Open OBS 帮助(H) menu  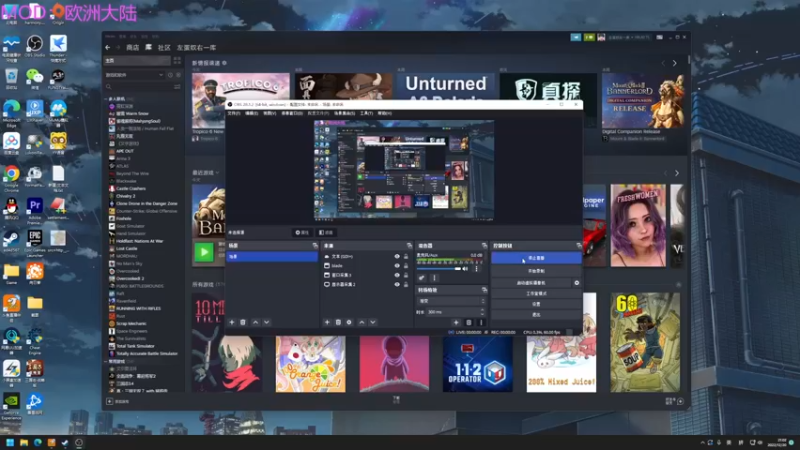coord(385,113)
